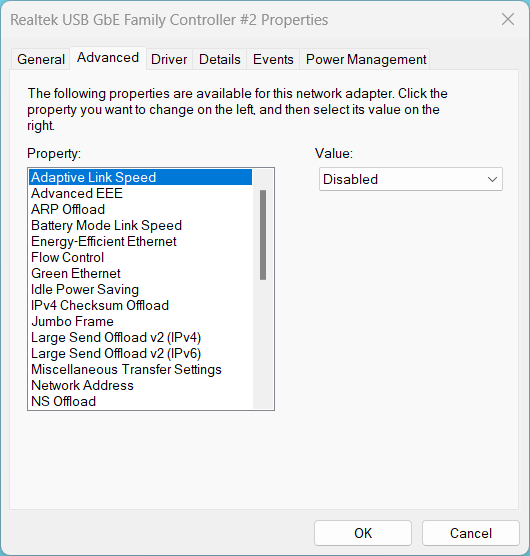Screen dimensions: 530x556
Task: Open the Power Management tab
Action: (366, 59)
